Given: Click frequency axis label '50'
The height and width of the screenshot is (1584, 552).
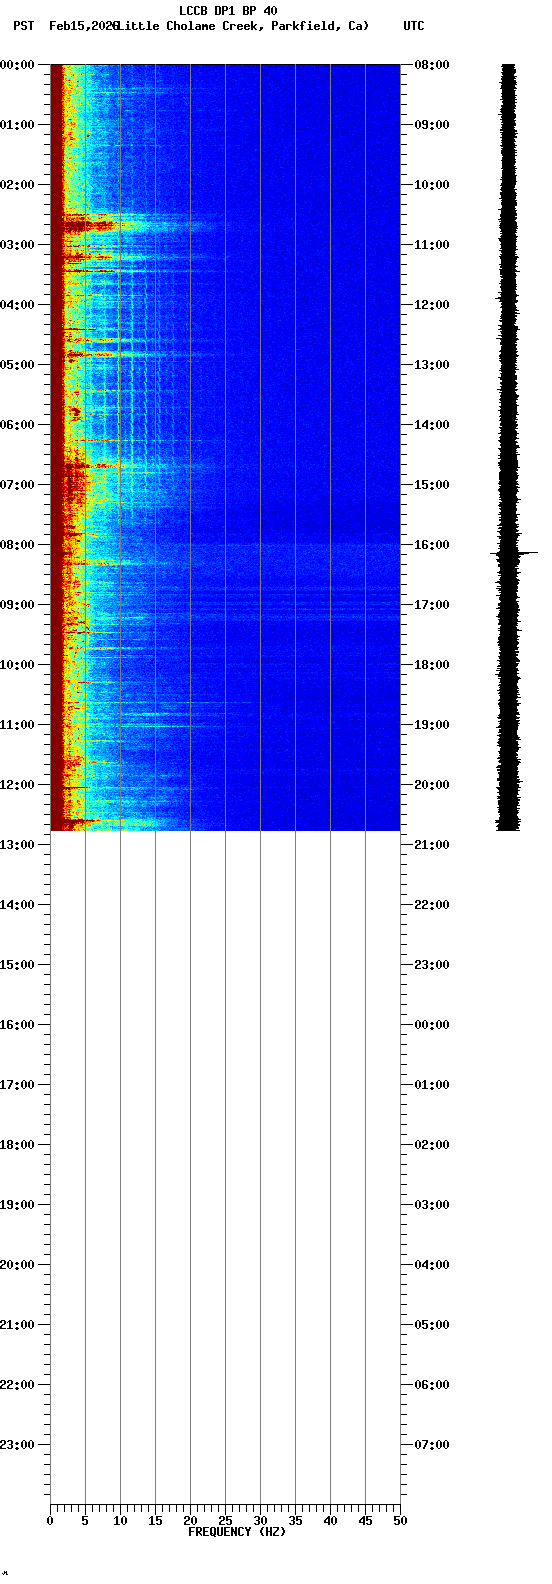Looking at the screenshot, I should (x=400, y=1521).
